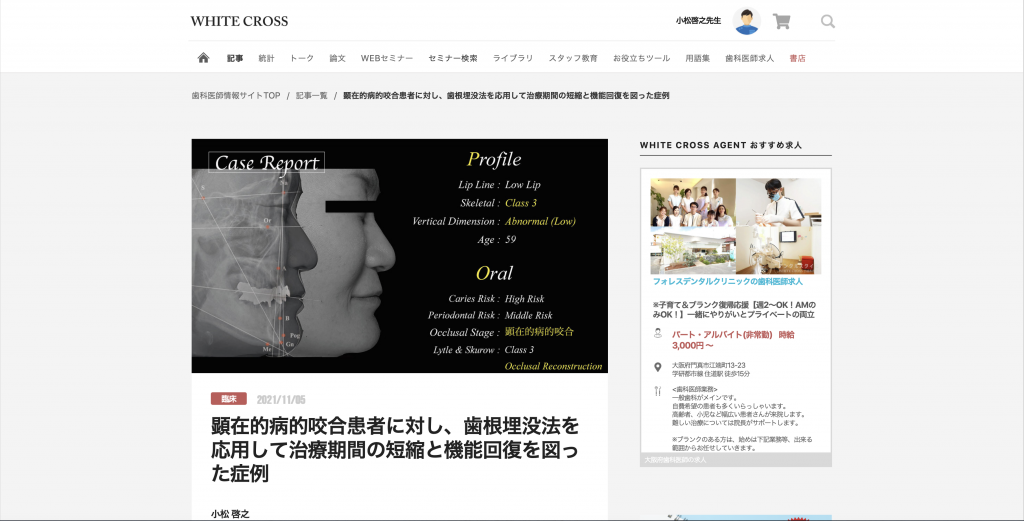Image resolution: width=1024 pixels, height=521 pixels.
Task: Click the パート・アルバイト 時給3,000円 text
Action: coord(733,339)
